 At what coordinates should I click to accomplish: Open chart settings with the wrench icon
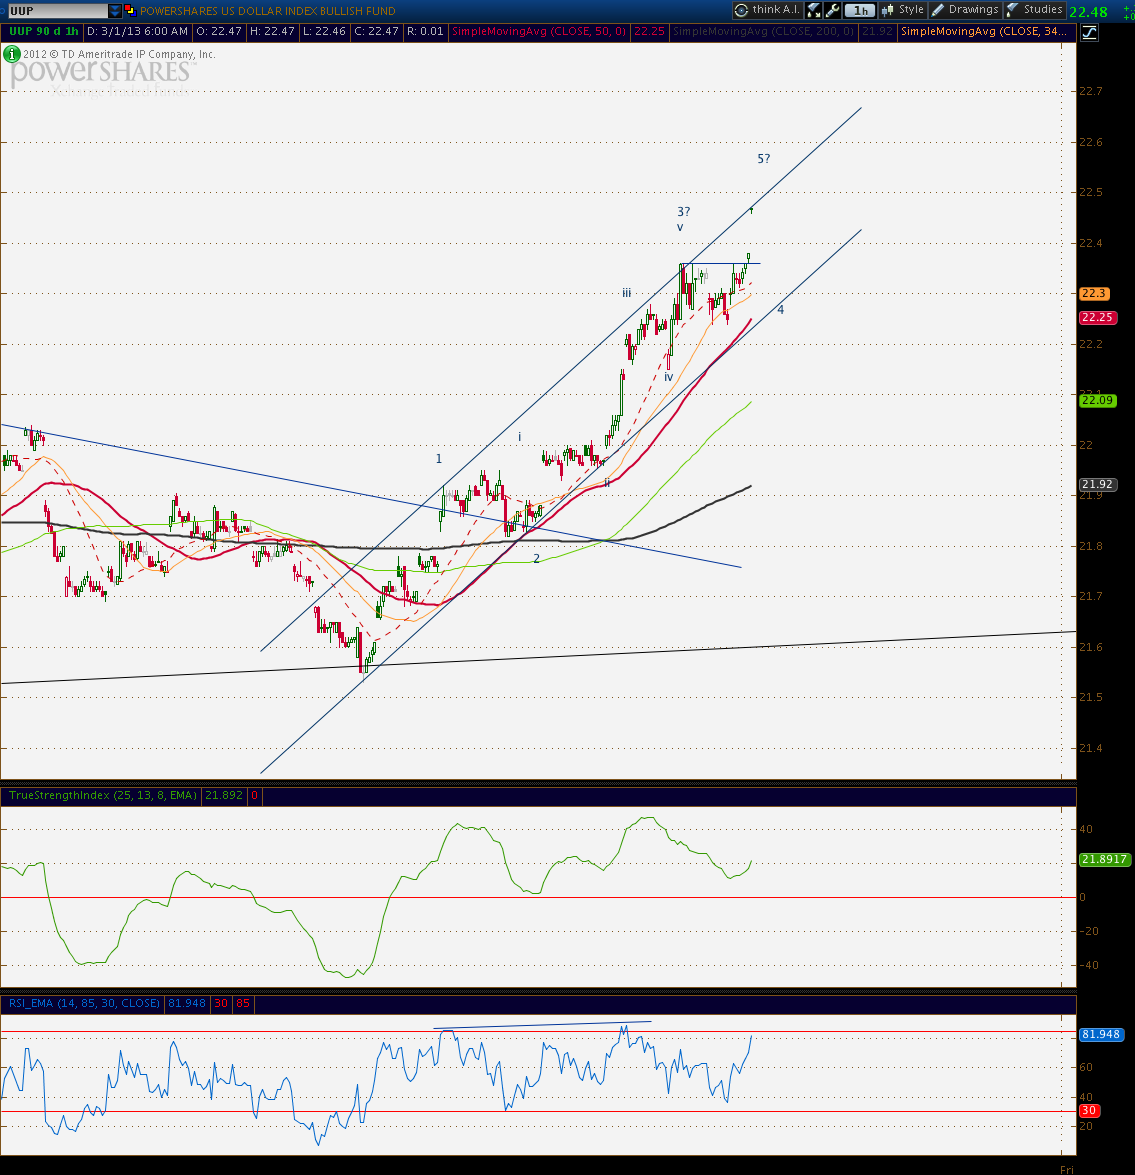click(832, 10)
